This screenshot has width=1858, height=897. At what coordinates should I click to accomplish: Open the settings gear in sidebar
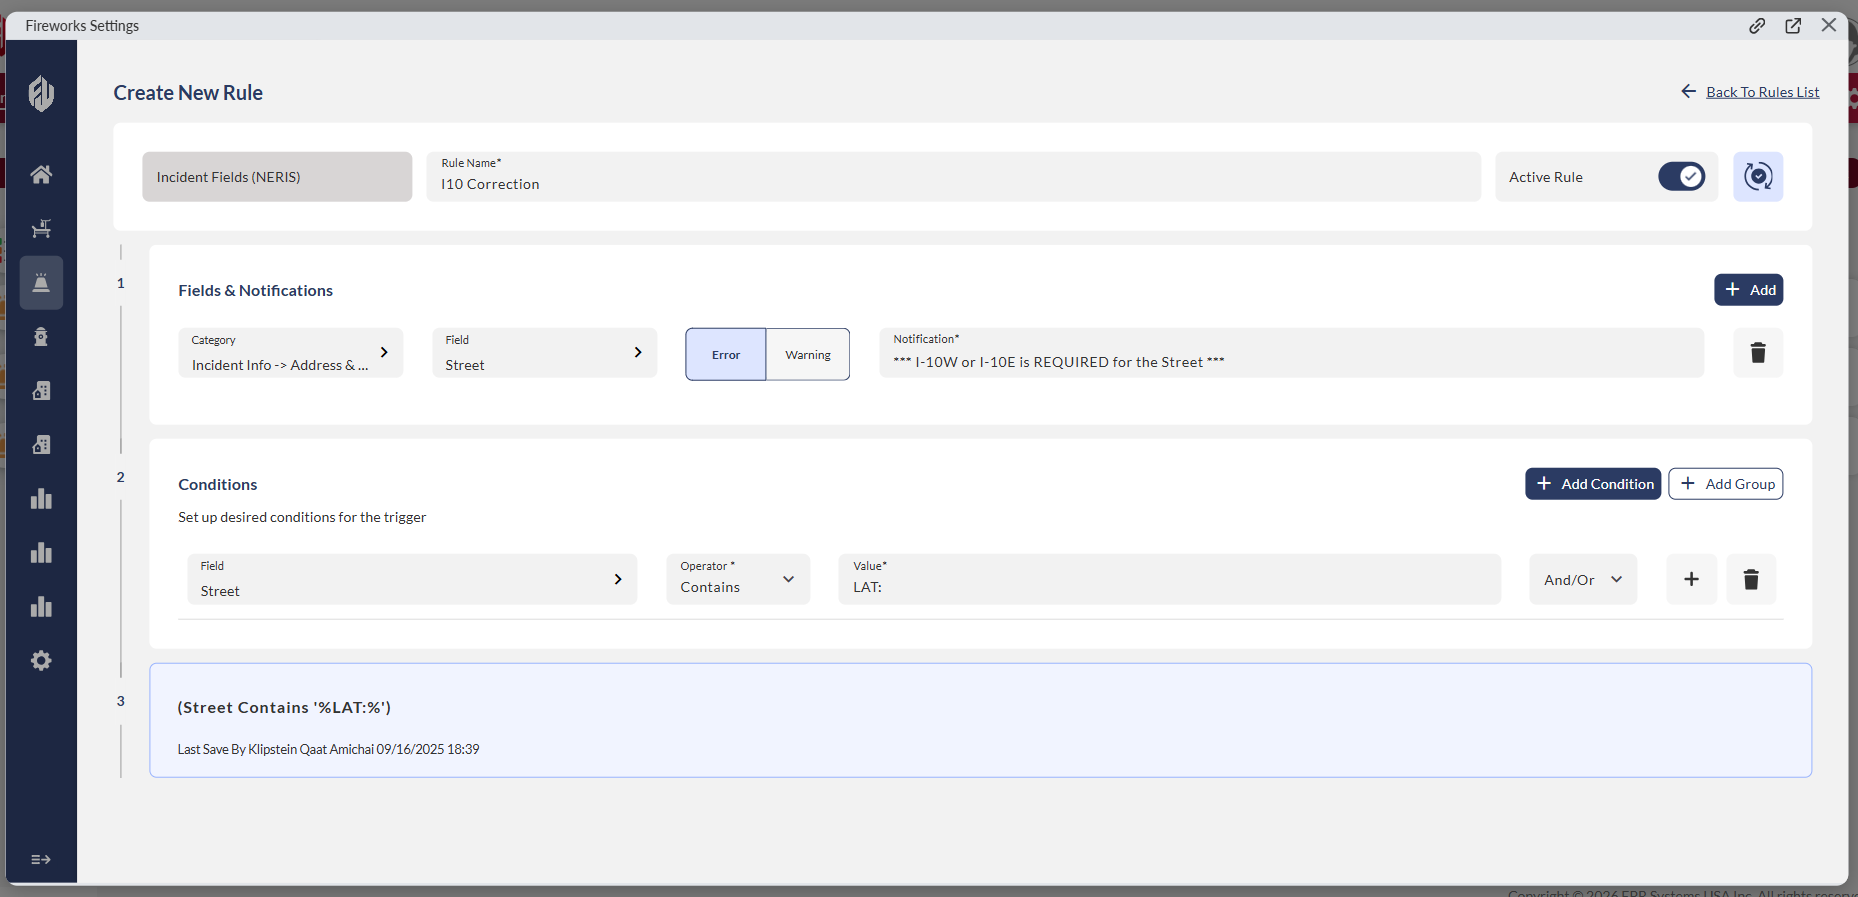click(41, 661)
